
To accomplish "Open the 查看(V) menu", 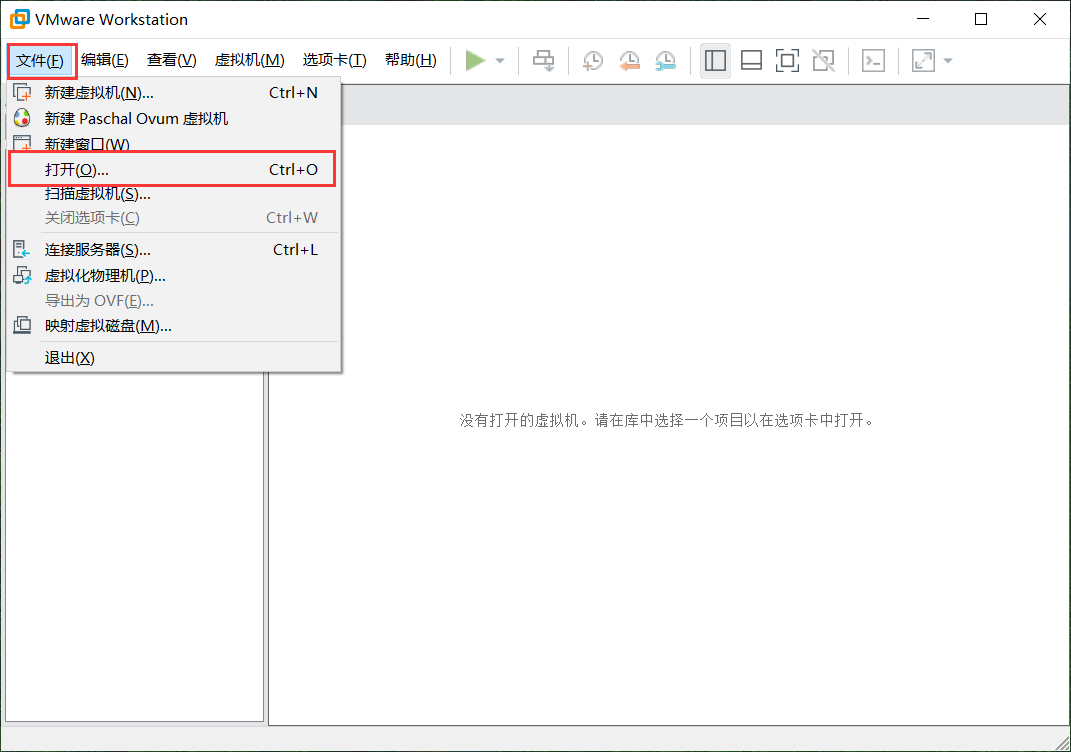I will [171, 61].
